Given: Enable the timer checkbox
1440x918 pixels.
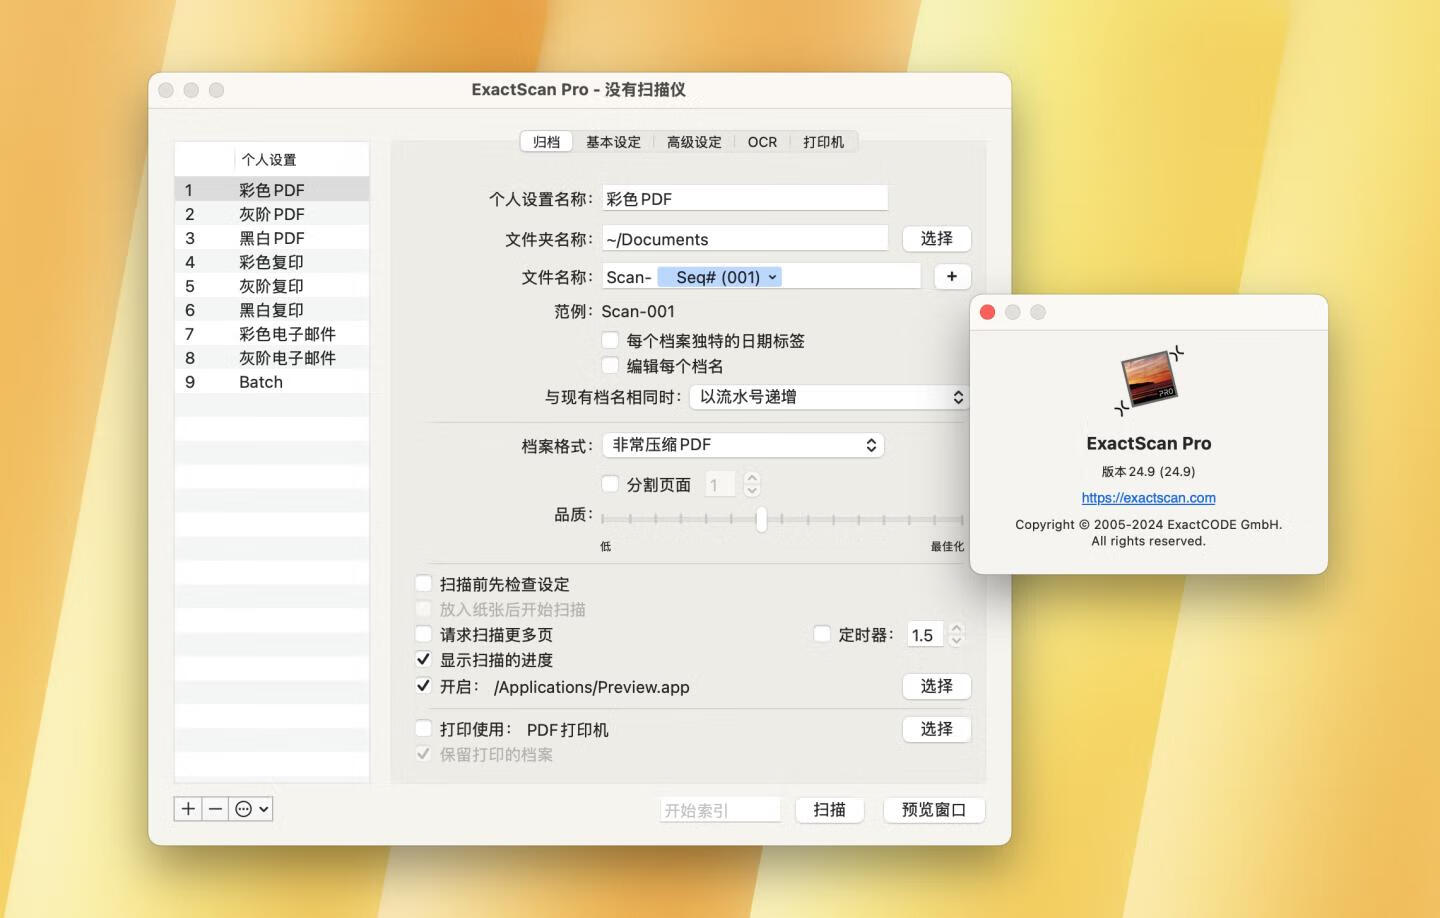Looking at the screenshot, I should tap(822, 634).
